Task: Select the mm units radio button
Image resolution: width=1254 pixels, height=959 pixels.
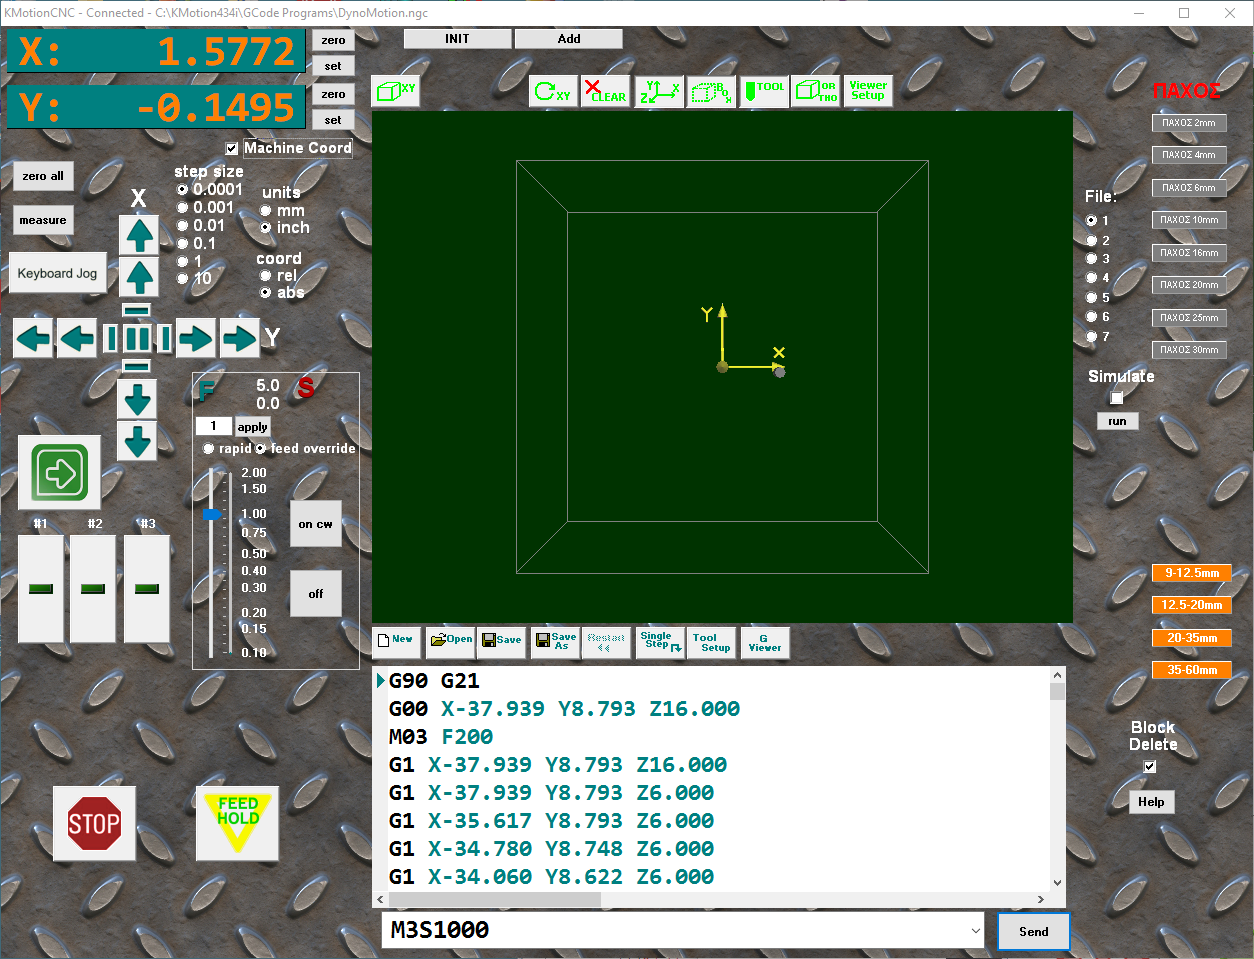Action: tap(266, 211)
